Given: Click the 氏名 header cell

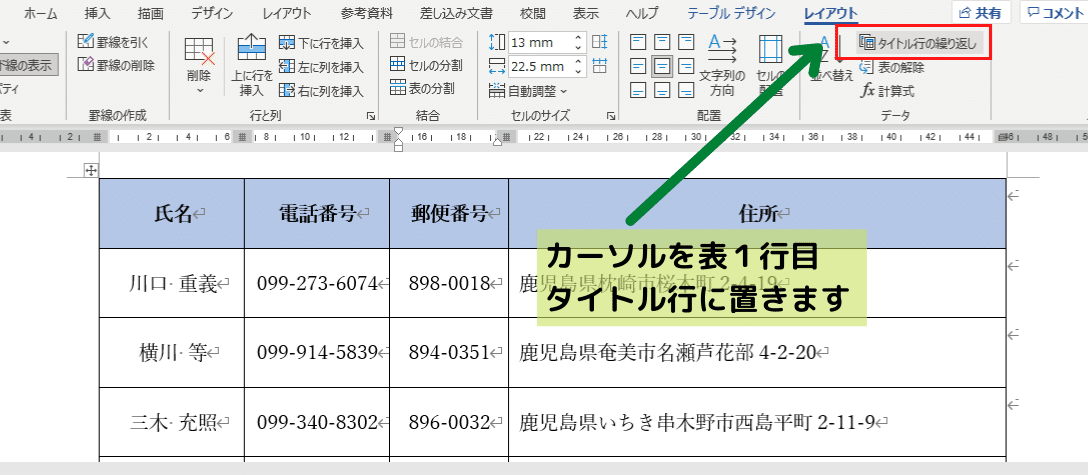Looking at the screenshot, I should click(171, 214).
